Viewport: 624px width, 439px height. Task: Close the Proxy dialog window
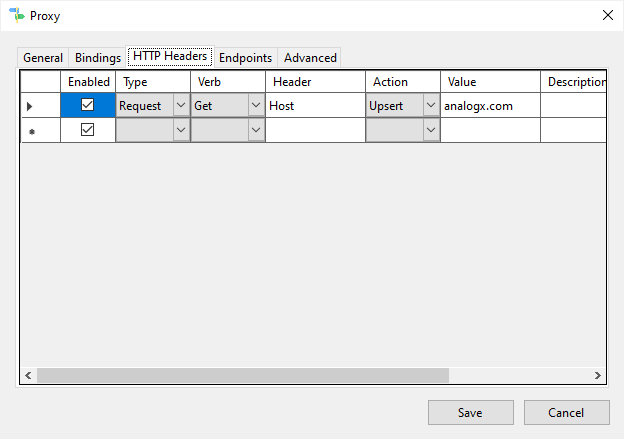608,15
